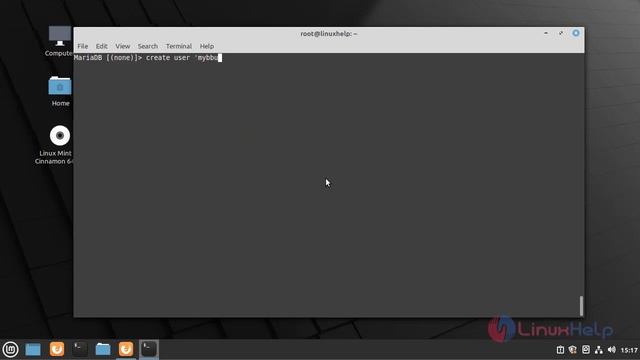
Task: Close the terminal window
Action: click(576, 33)
